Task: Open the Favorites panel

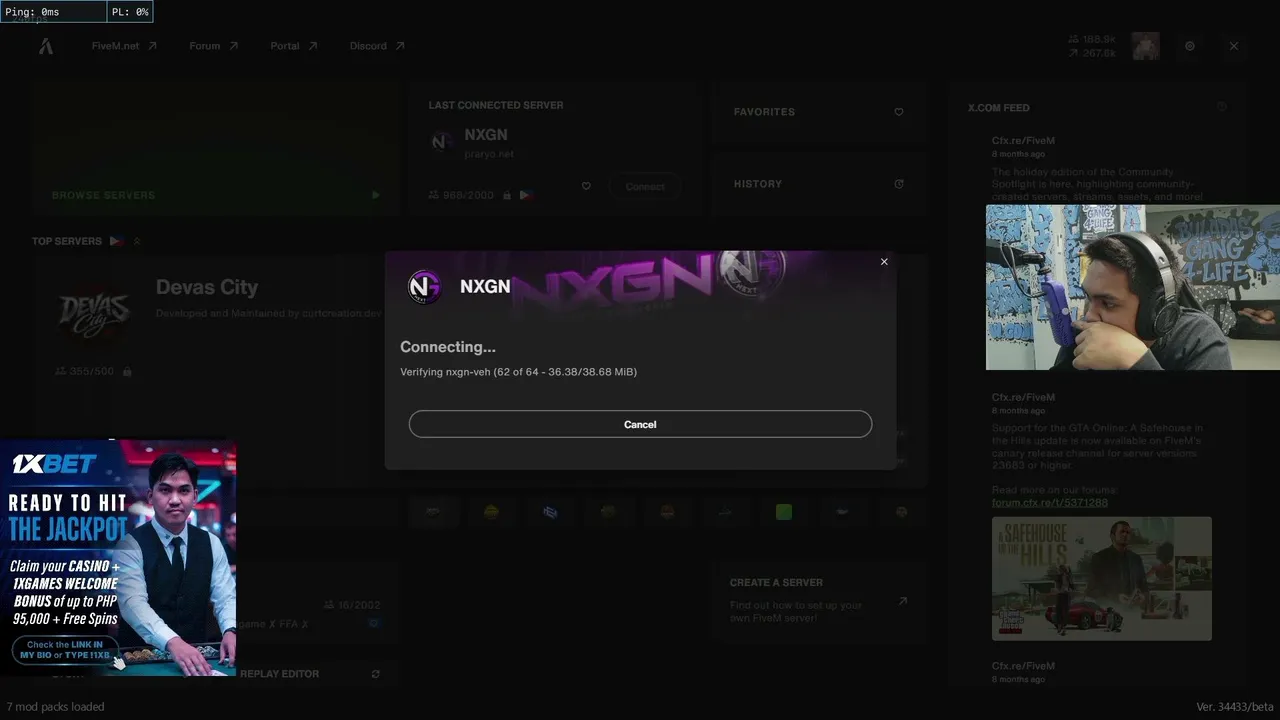Action: [x=819, y=112]
